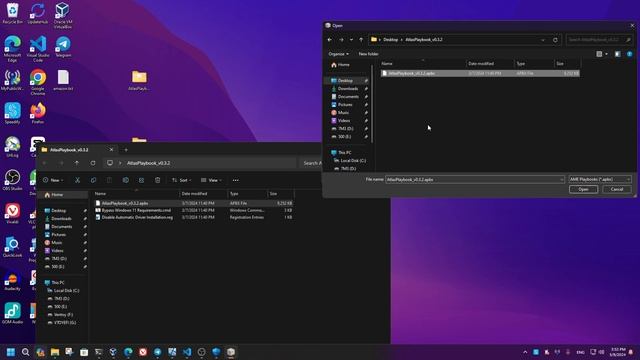Open the New dropdown in File Explorer
640x360 pixels.
pyautogui.click(x=53, y=180)
